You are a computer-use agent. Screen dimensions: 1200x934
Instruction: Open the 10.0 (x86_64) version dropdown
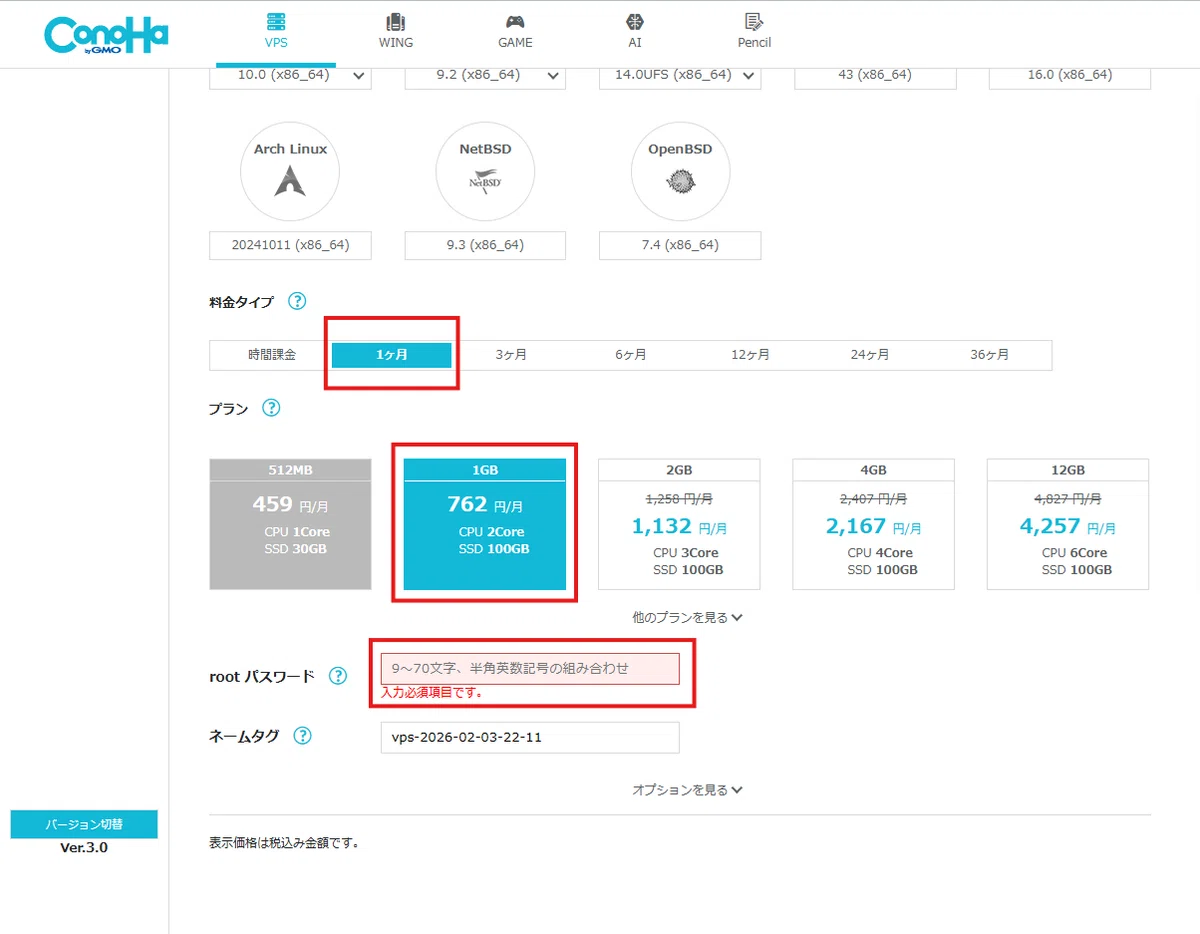(x=290, y=76)
